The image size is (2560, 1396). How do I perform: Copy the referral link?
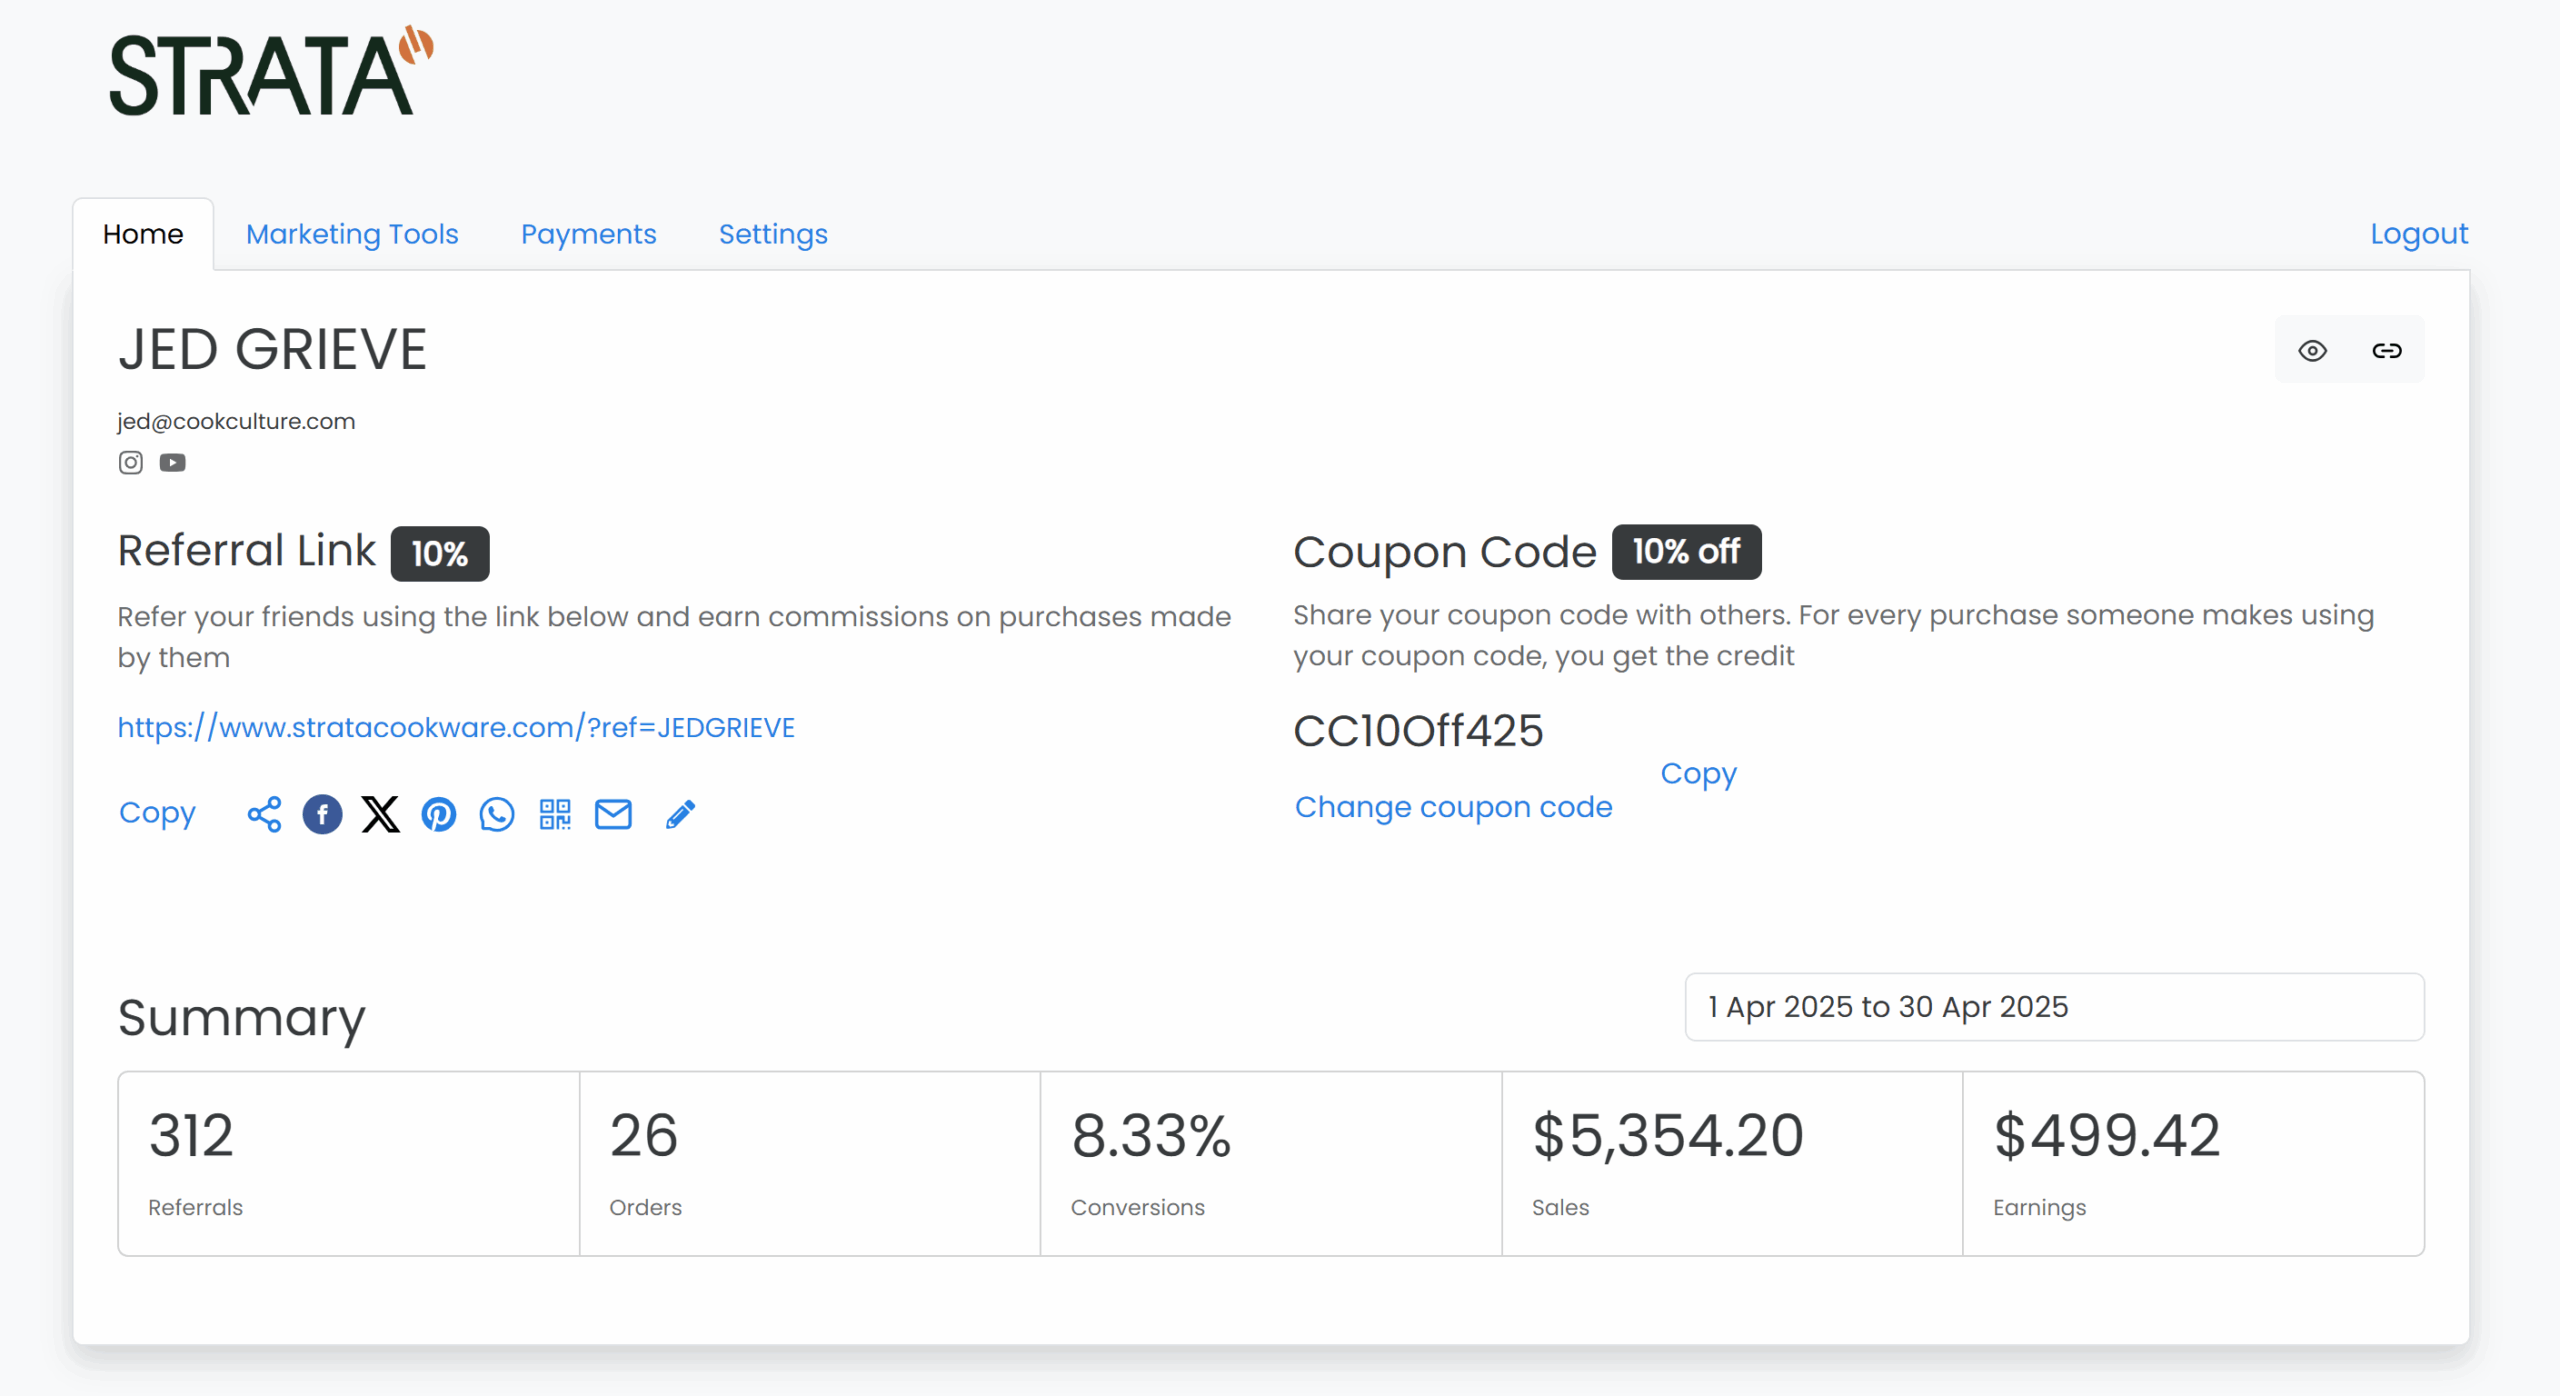click(157, 813)
